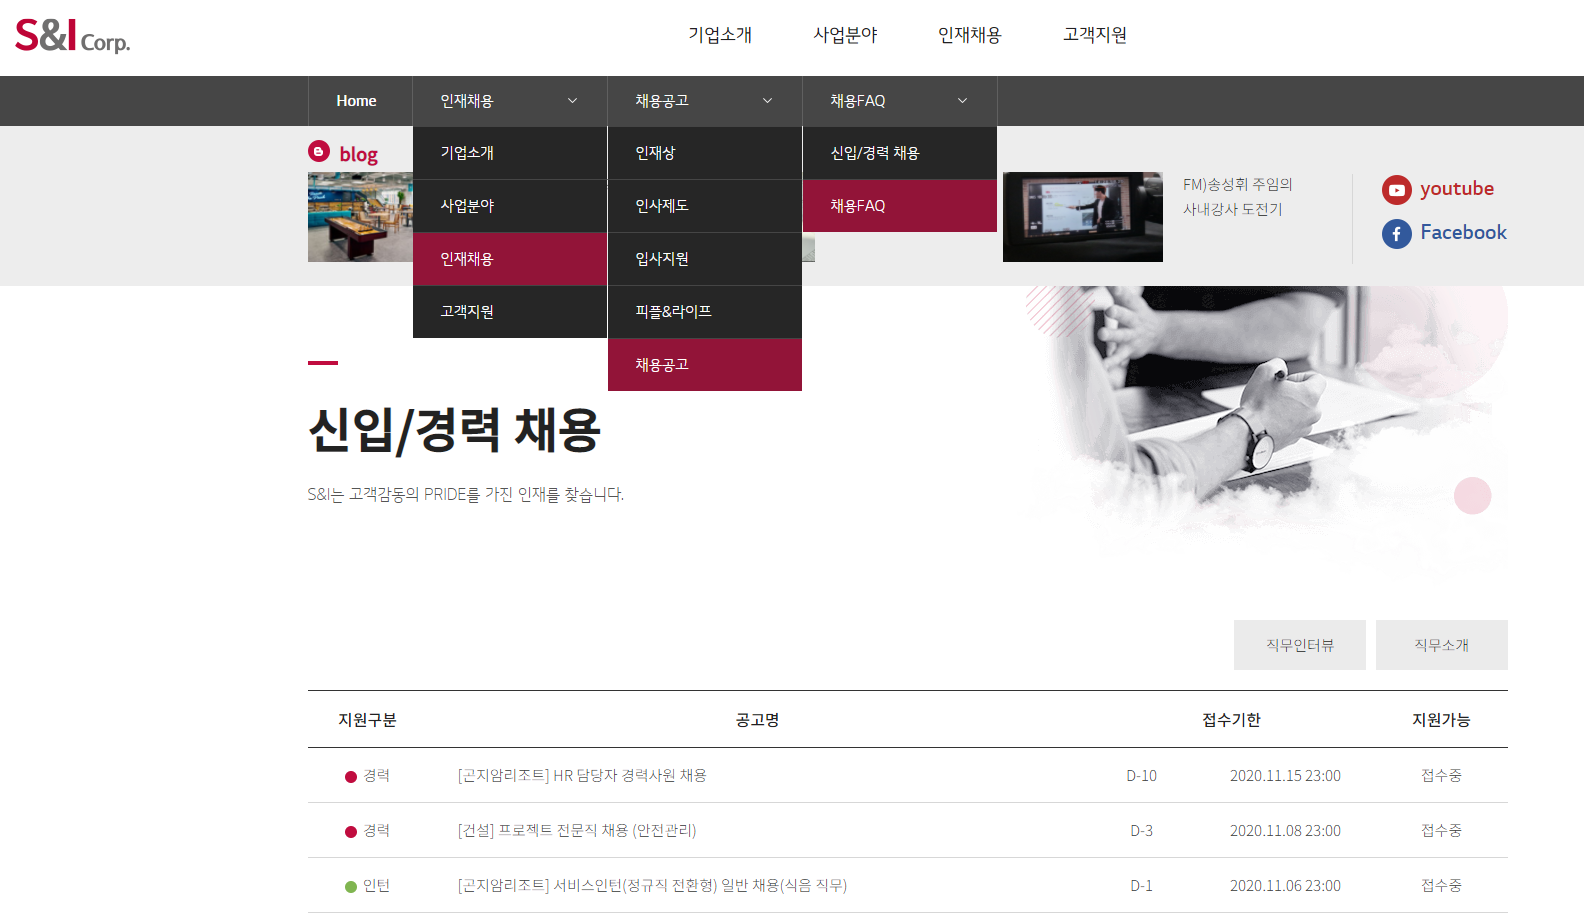1584x914 pixels.
Task: Select highlighted 인재채용 in dropdown list
Action: click(x=510, y=259)
